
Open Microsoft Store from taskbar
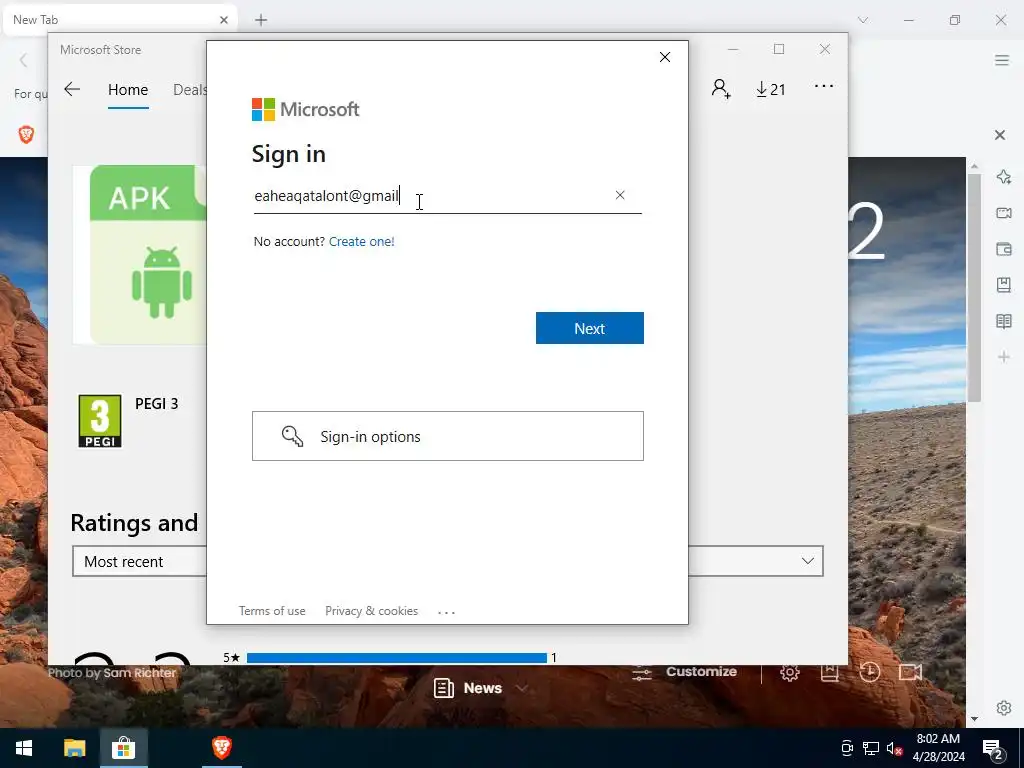point(123,748)
